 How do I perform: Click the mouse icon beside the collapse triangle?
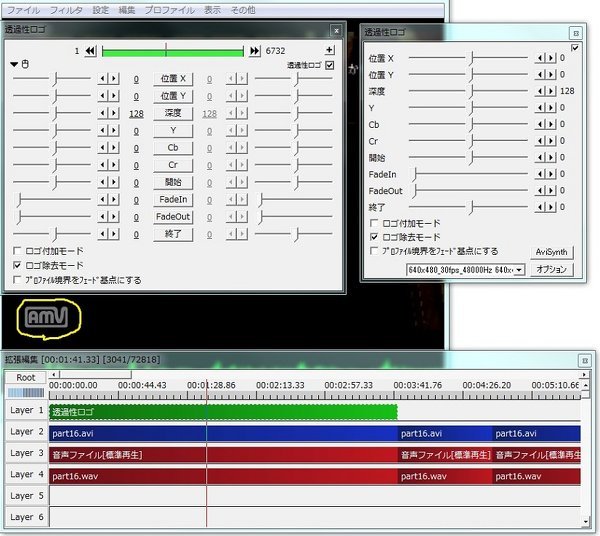26,65
